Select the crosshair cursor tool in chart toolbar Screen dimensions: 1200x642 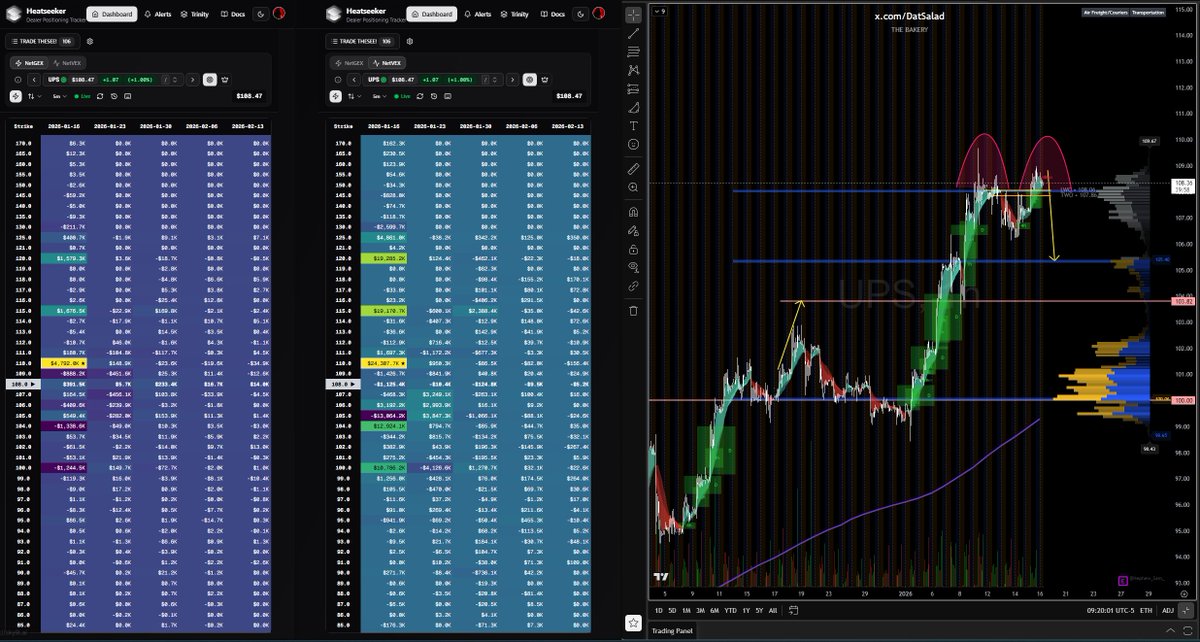pos(633,14)
